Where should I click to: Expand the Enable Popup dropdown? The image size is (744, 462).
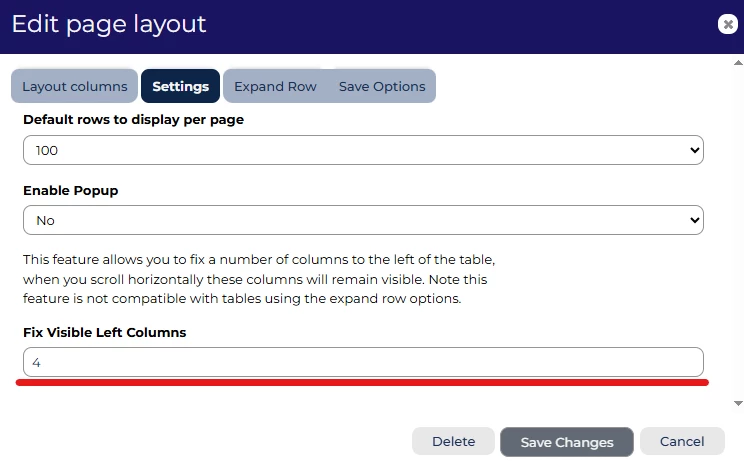(363, 220)
